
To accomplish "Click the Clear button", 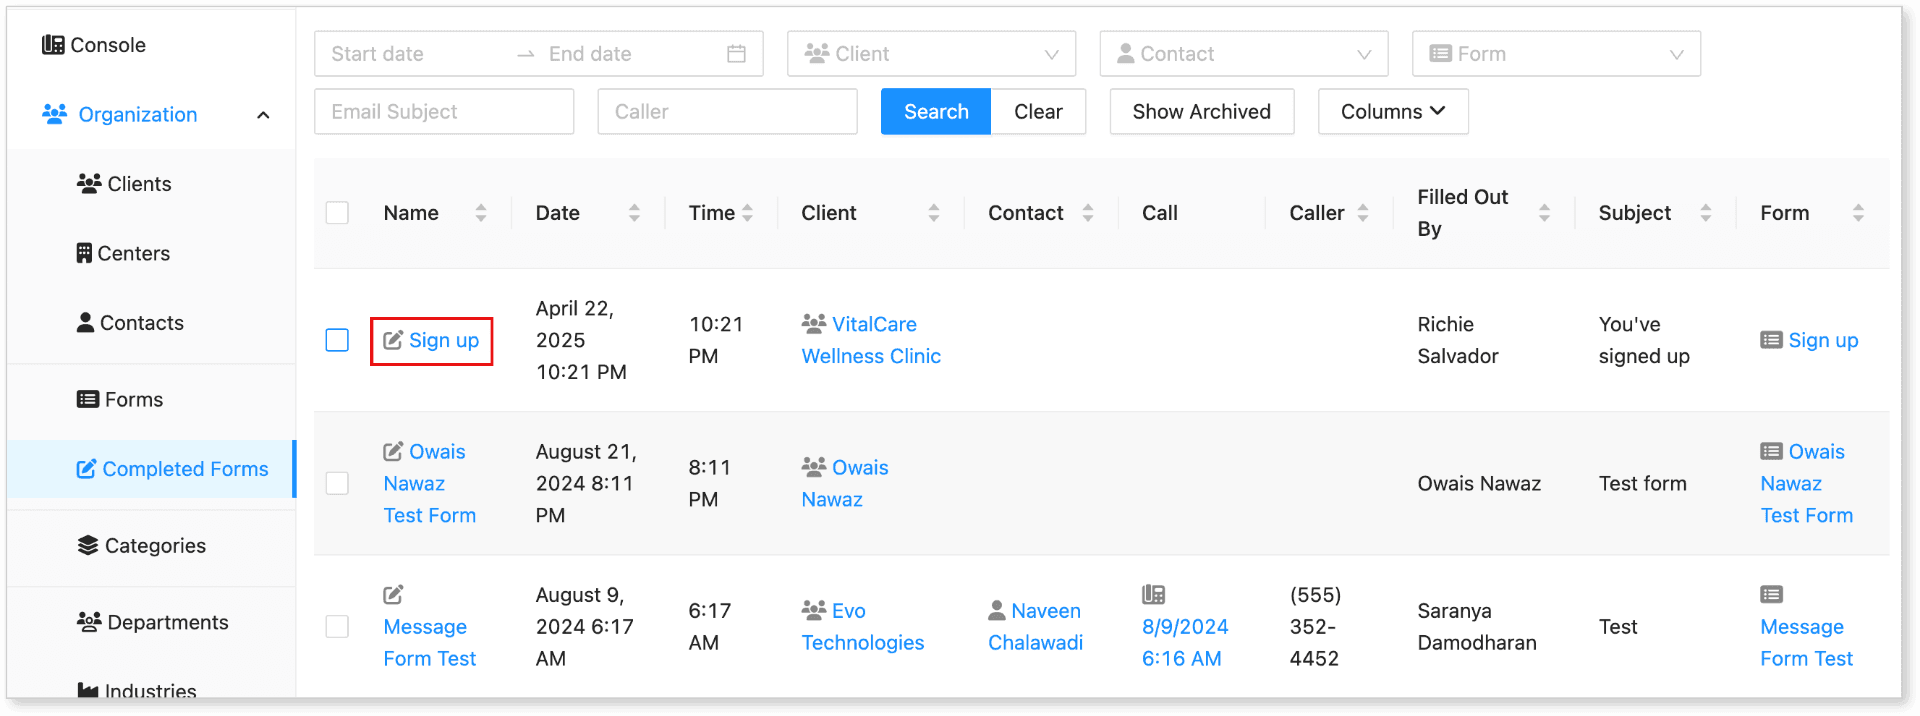I will point(1038,112).
